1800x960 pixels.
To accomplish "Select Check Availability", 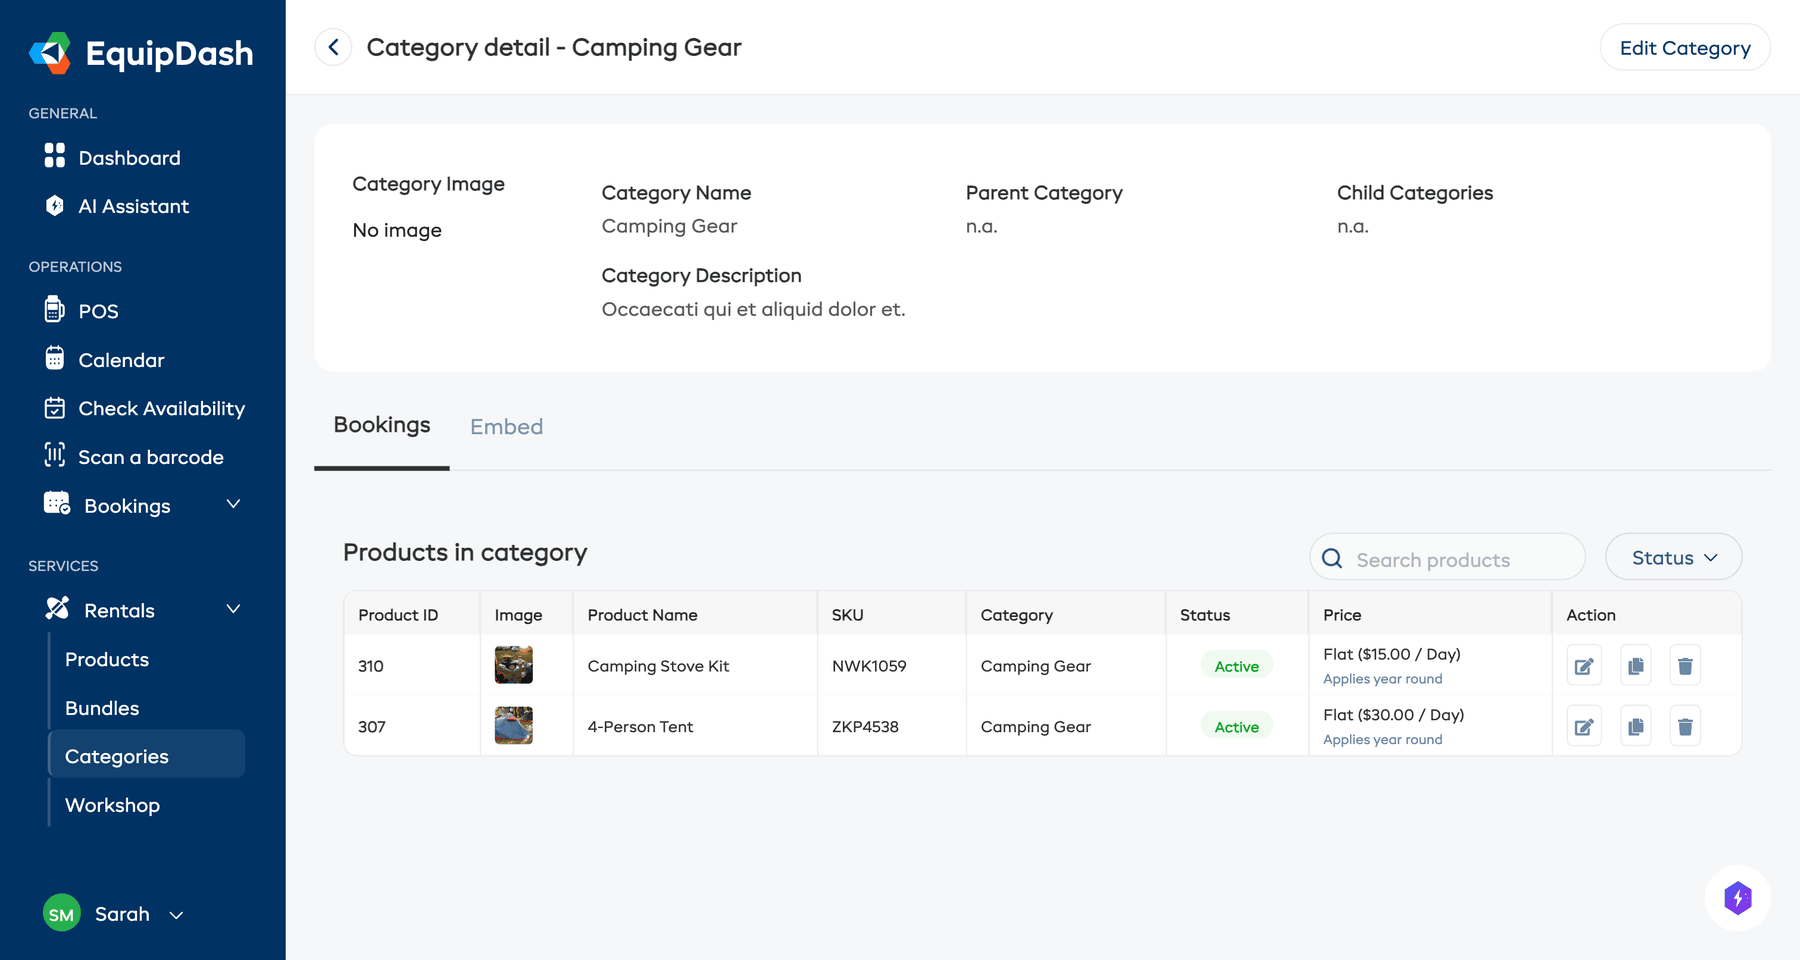I will click(161, 408).
